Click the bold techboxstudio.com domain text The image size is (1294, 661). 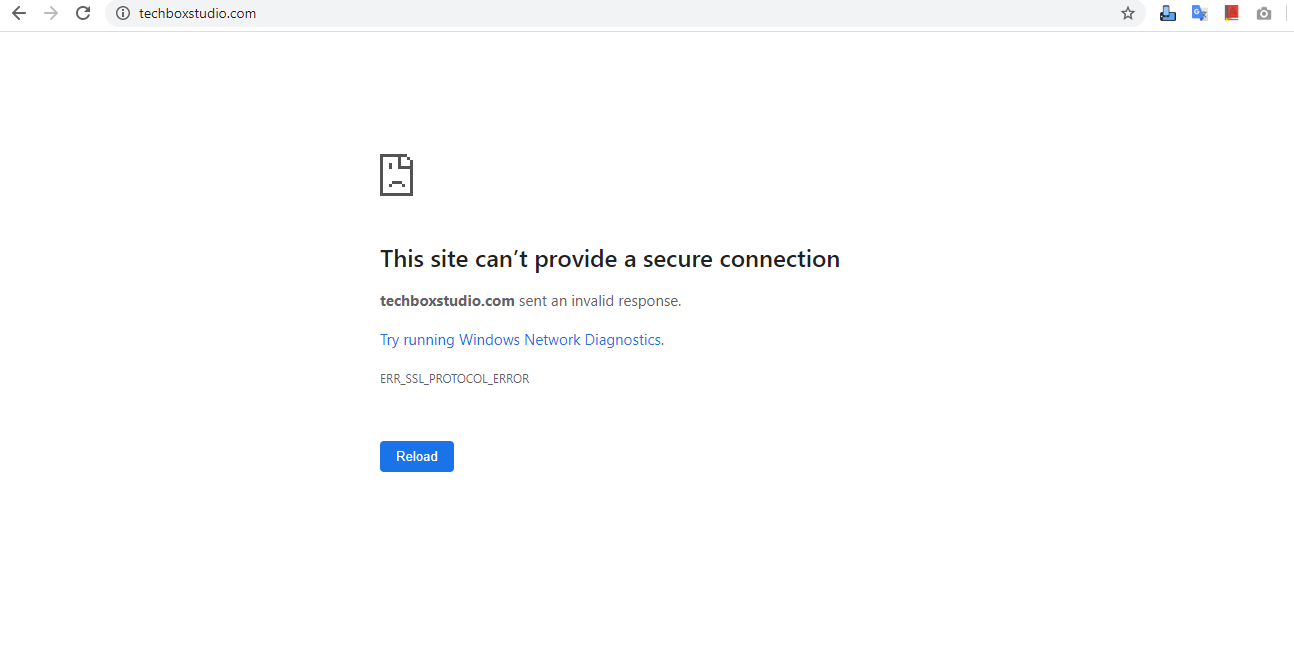447,300
